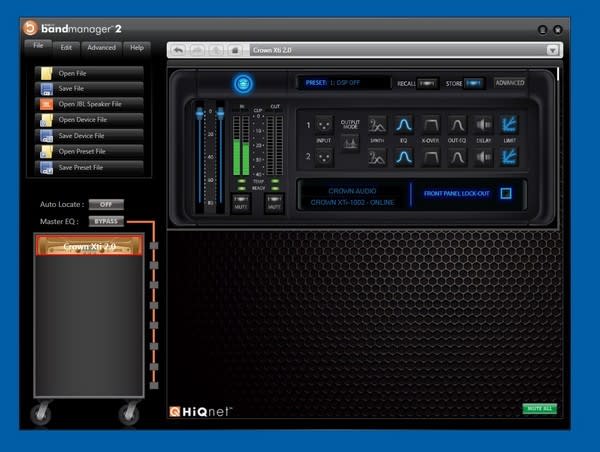Switch to the Advanced tab
Image resolution: width=600 pixels, height=452 pixels.
coord(101,48)
